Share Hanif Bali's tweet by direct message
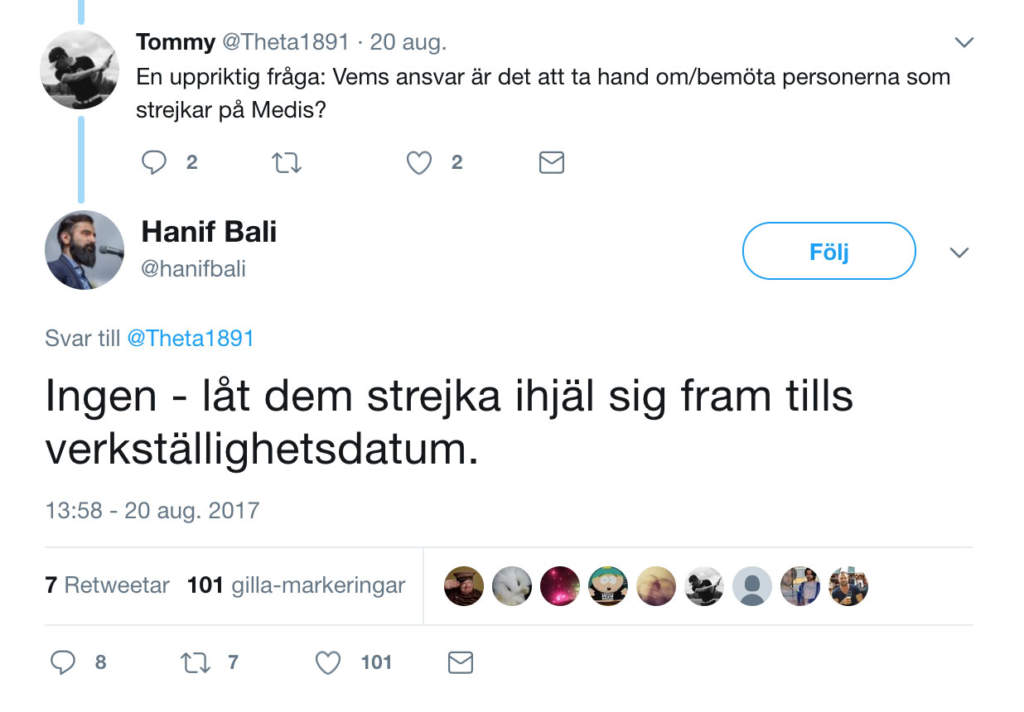 coord(460,662)
